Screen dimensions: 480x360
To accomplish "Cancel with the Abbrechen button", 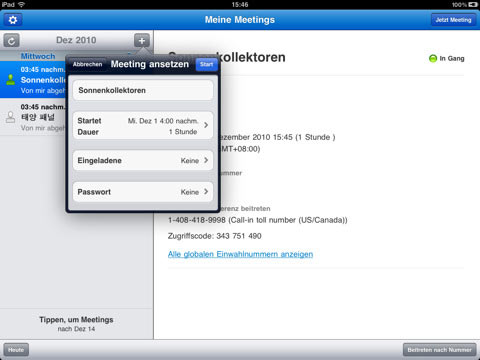I will coord(87,64).
